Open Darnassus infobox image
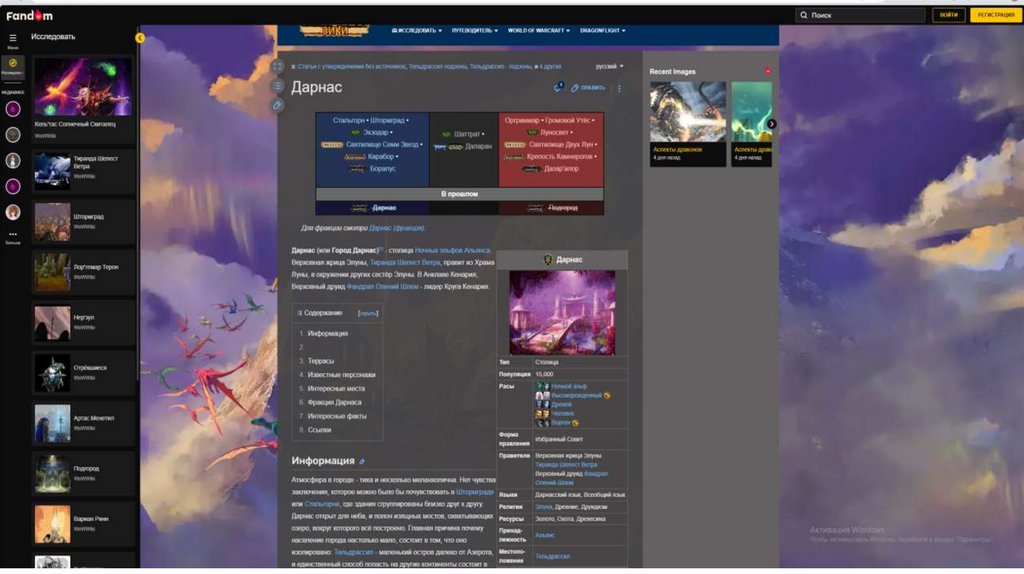Image resolution: width=1024 pixels, height=574 pixels. (x=562, y=313)
